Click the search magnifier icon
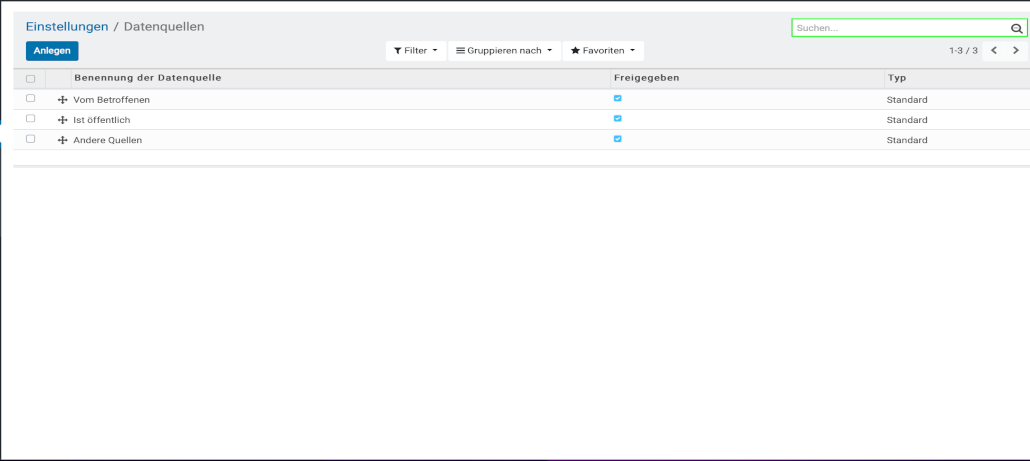1030x461 pixels. (1016, 29)
